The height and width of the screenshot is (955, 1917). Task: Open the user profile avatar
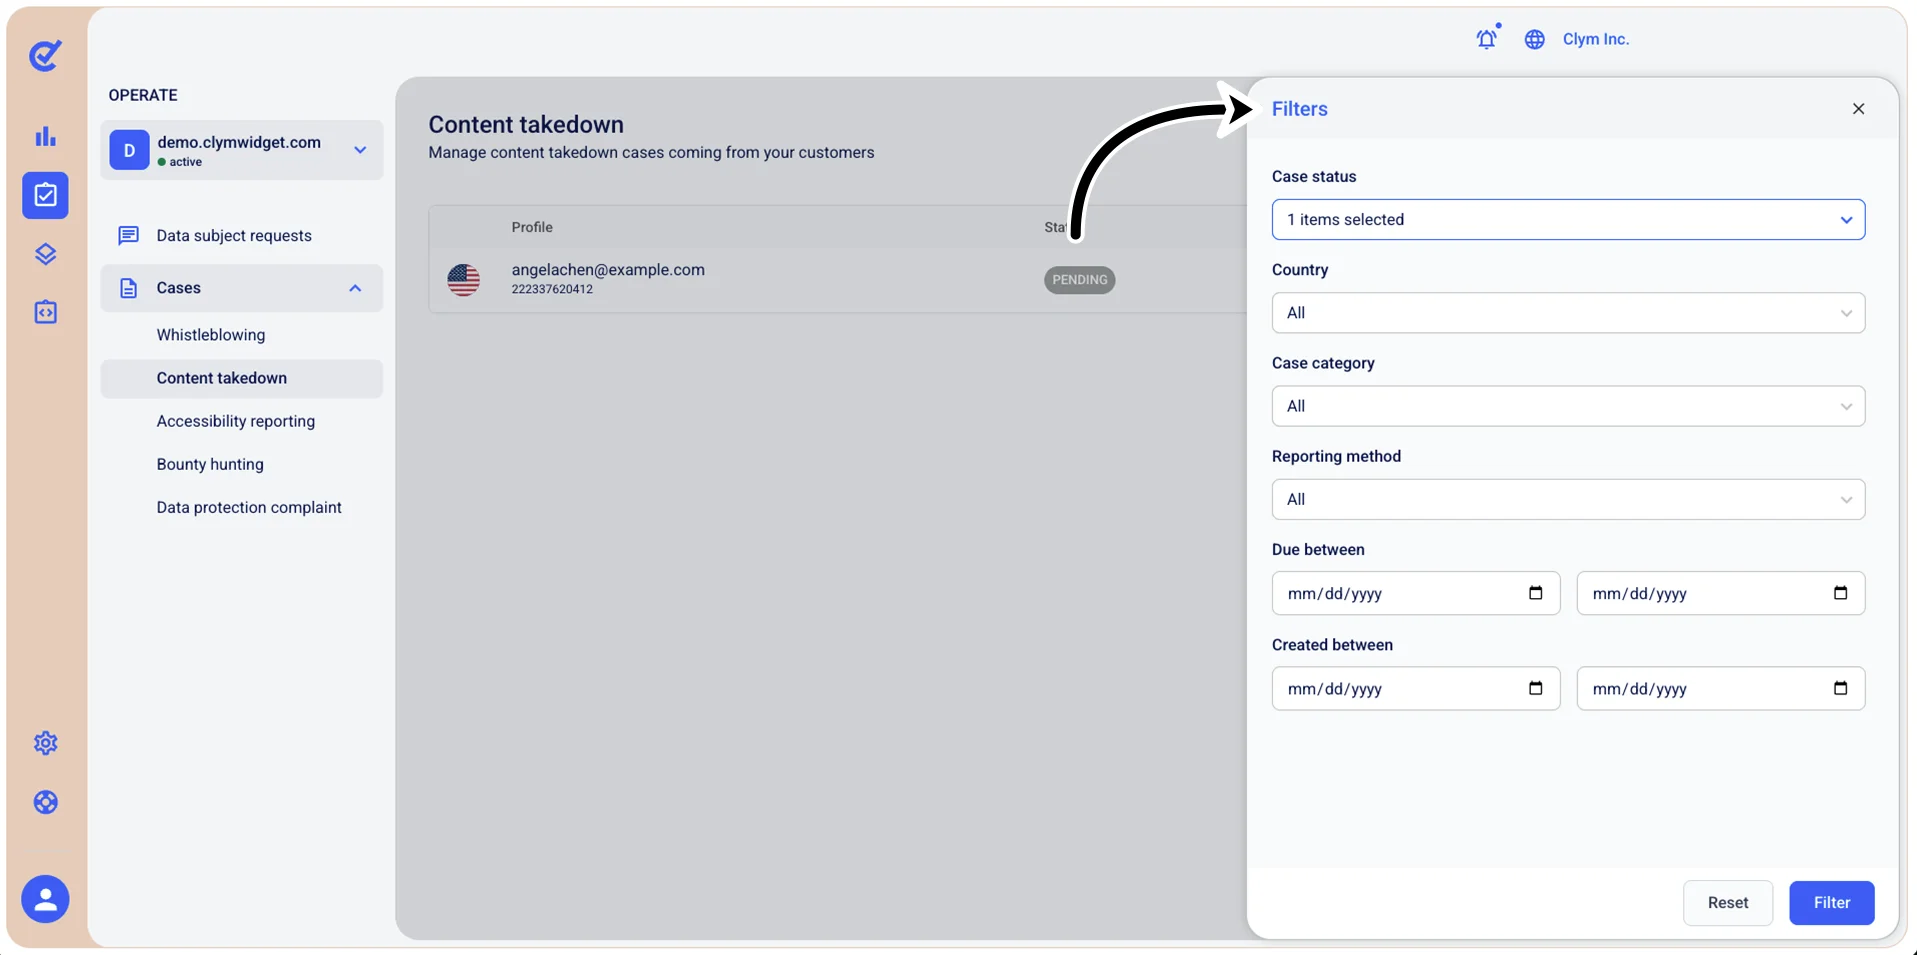45,899
